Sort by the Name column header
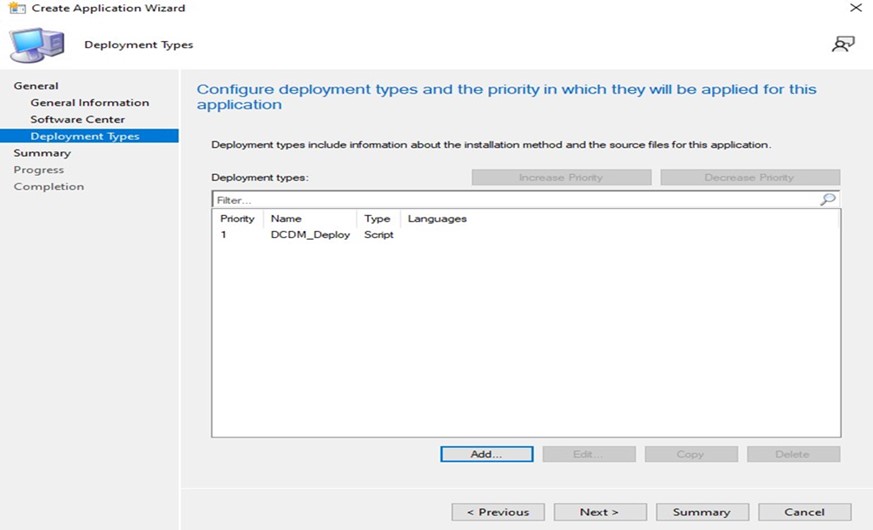873x530 pixels. [x=286, y=219]
